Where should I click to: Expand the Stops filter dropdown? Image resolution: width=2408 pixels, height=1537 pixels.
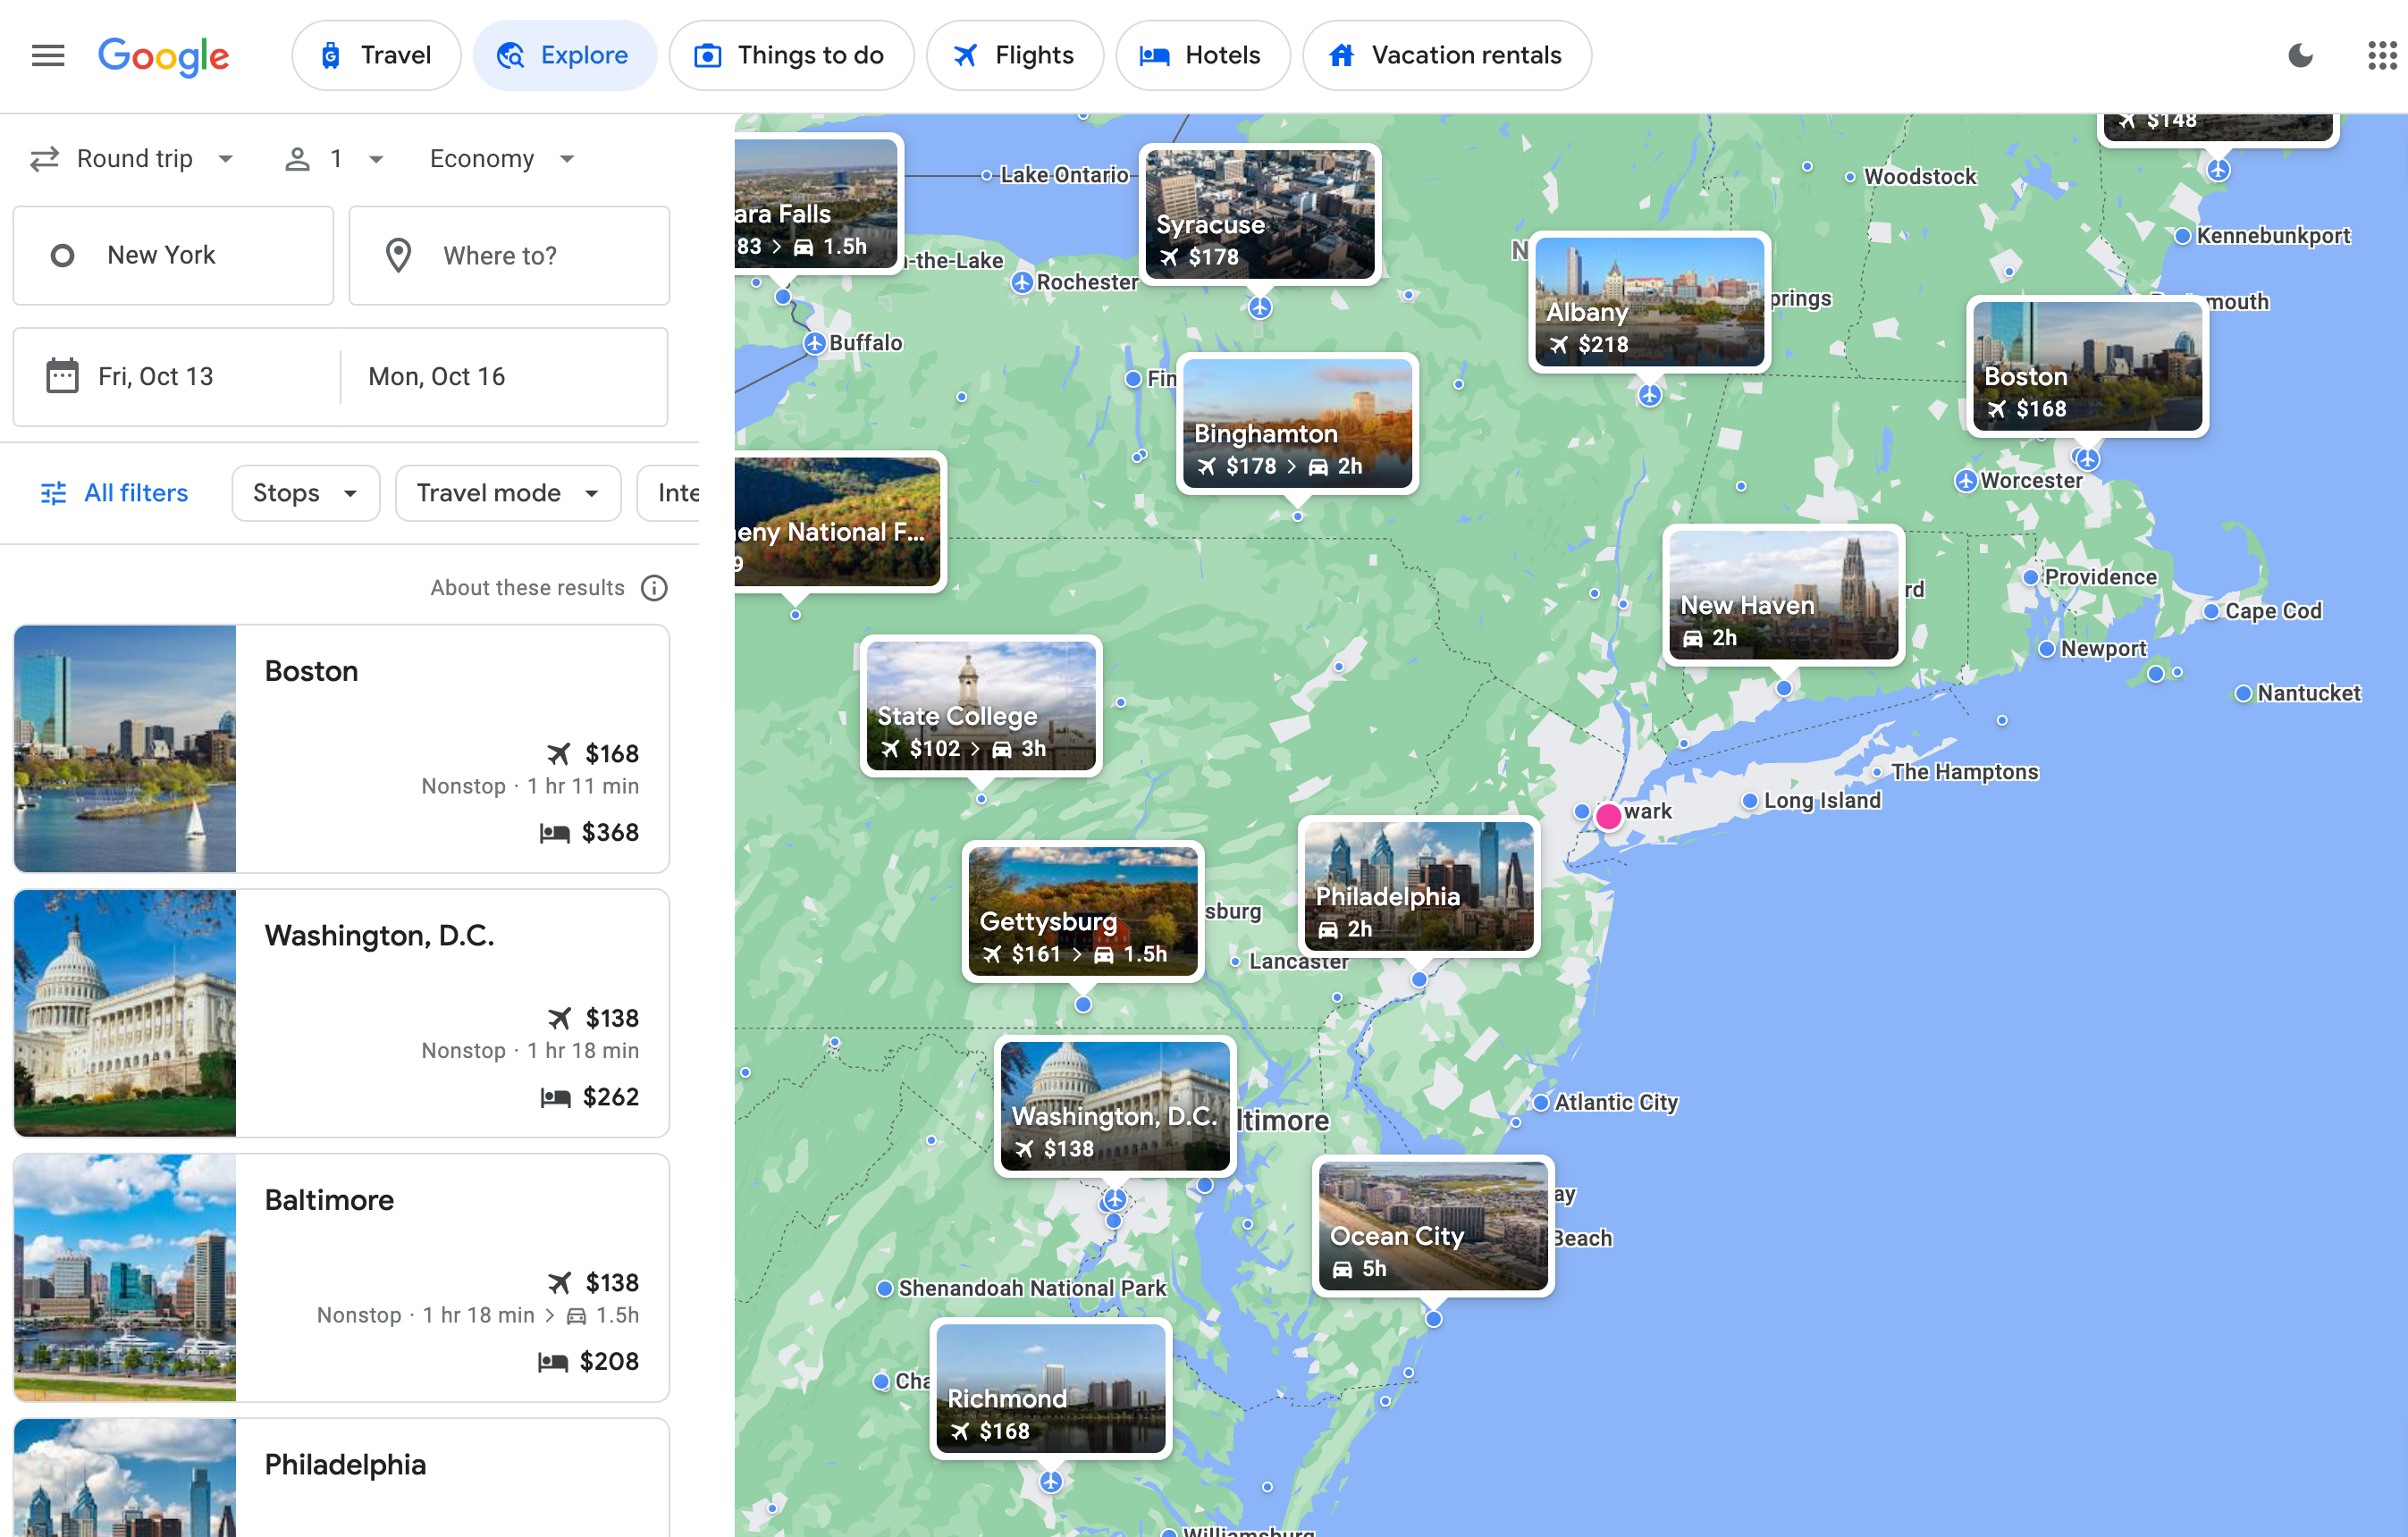click(x=305, y=493)
